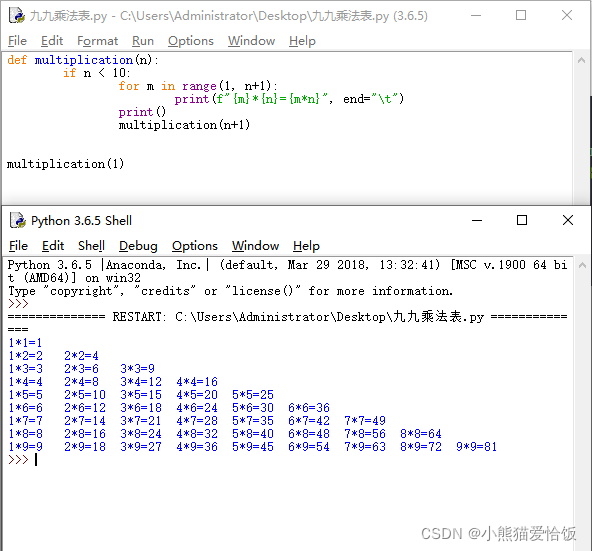Click the 'multiplication(n+1)' recursive call line
This screenshot has height=551, width=592.
click(184, 125)
